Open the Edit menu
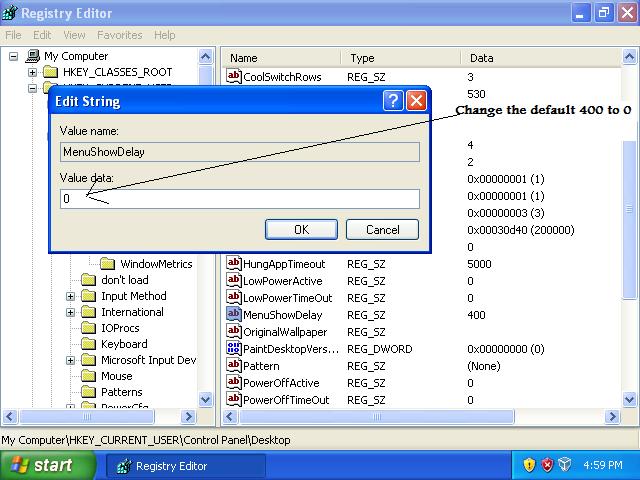 42,35
